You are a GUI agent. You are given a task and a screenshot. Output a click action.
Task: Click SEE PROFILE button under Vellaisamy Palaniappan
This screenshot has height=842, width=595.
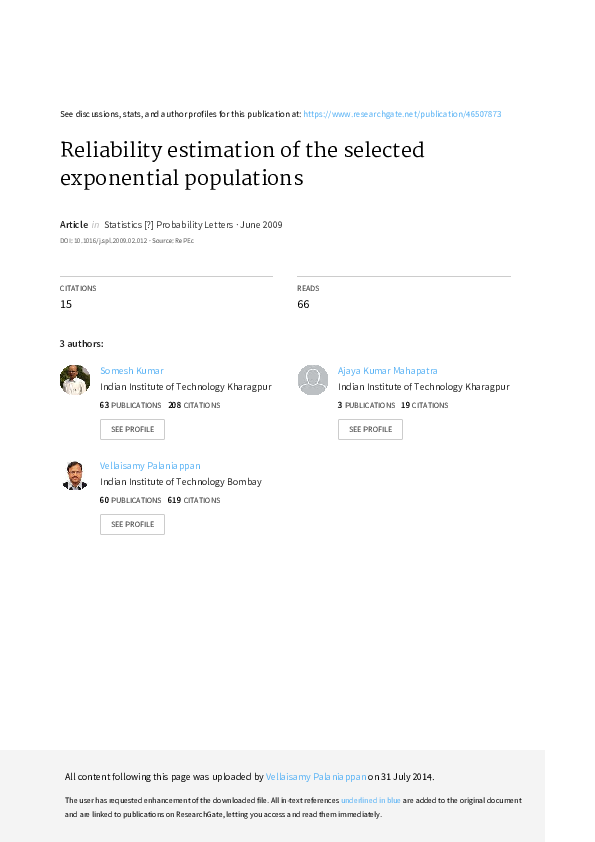pos(132,524)
